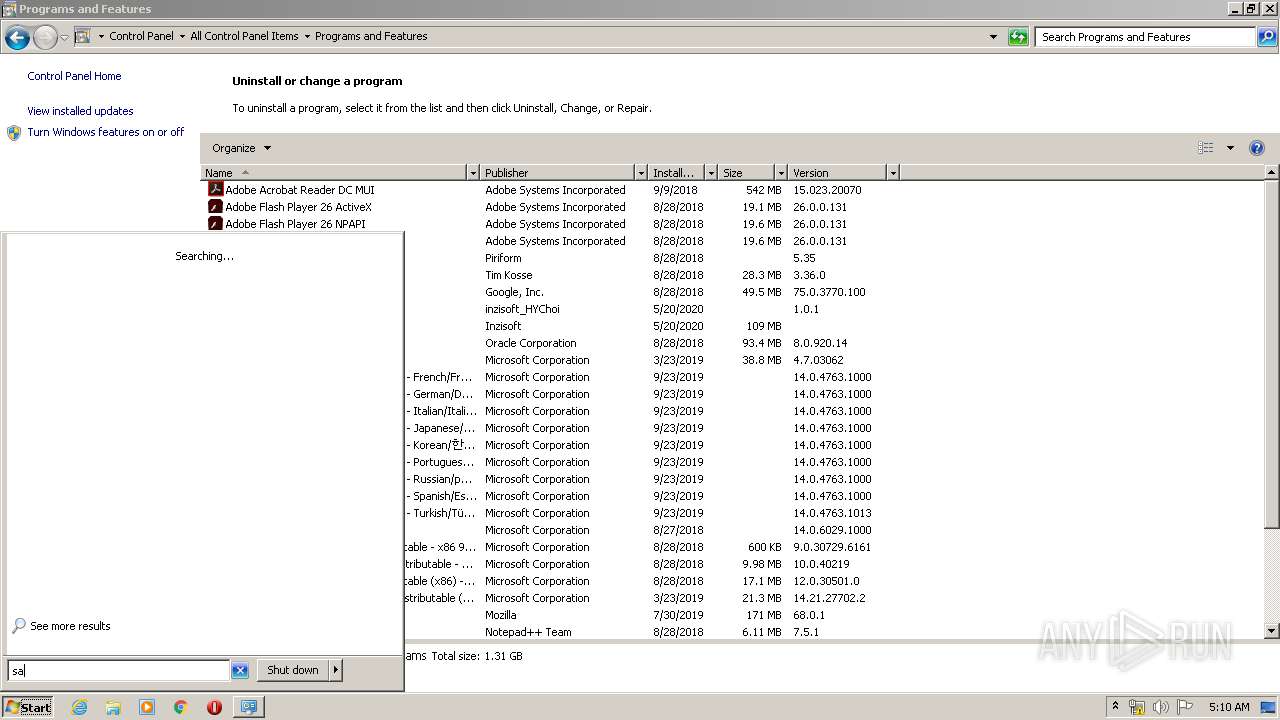Click the Back navigation arrow
The width and height of the screenshot is (1280, 720).
pos(17,37)
